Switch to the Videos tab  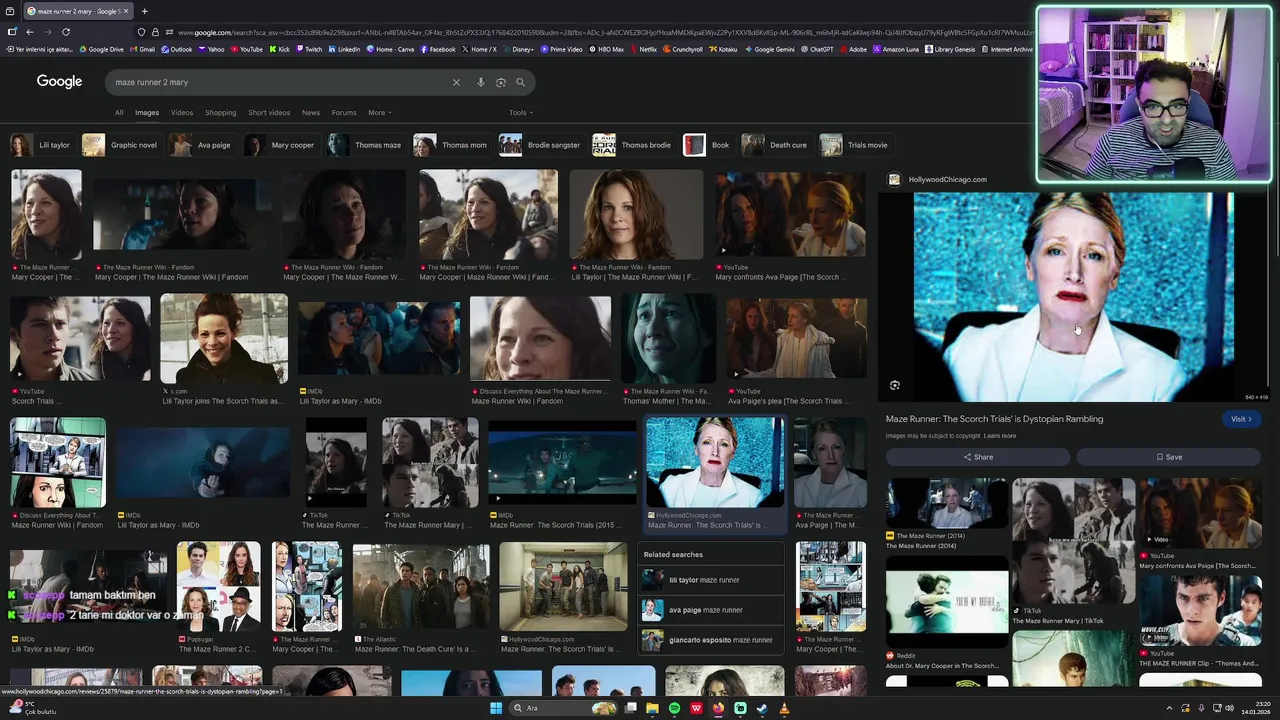(182, 113)
